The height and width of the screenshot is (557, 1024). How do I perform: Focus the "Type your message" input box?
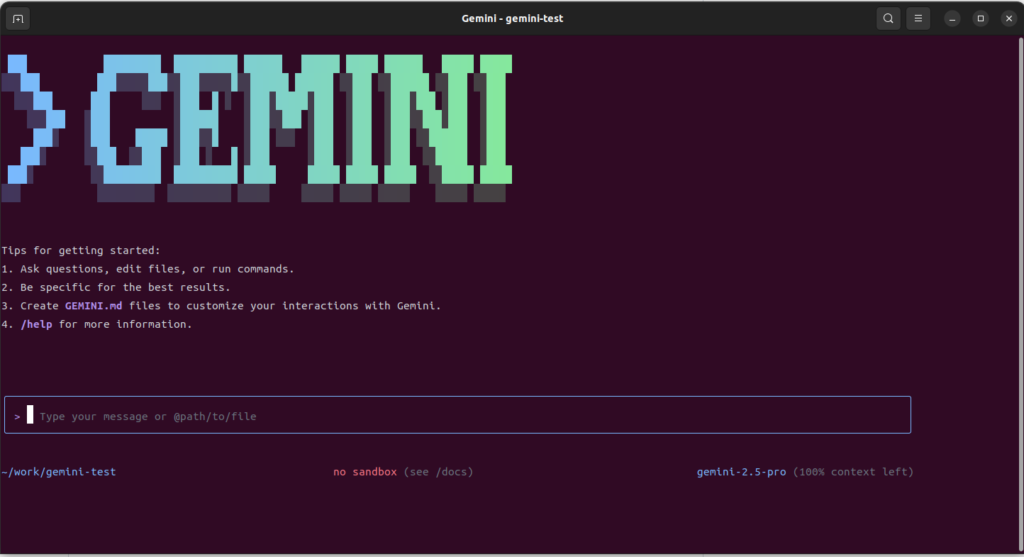point(457,415)
